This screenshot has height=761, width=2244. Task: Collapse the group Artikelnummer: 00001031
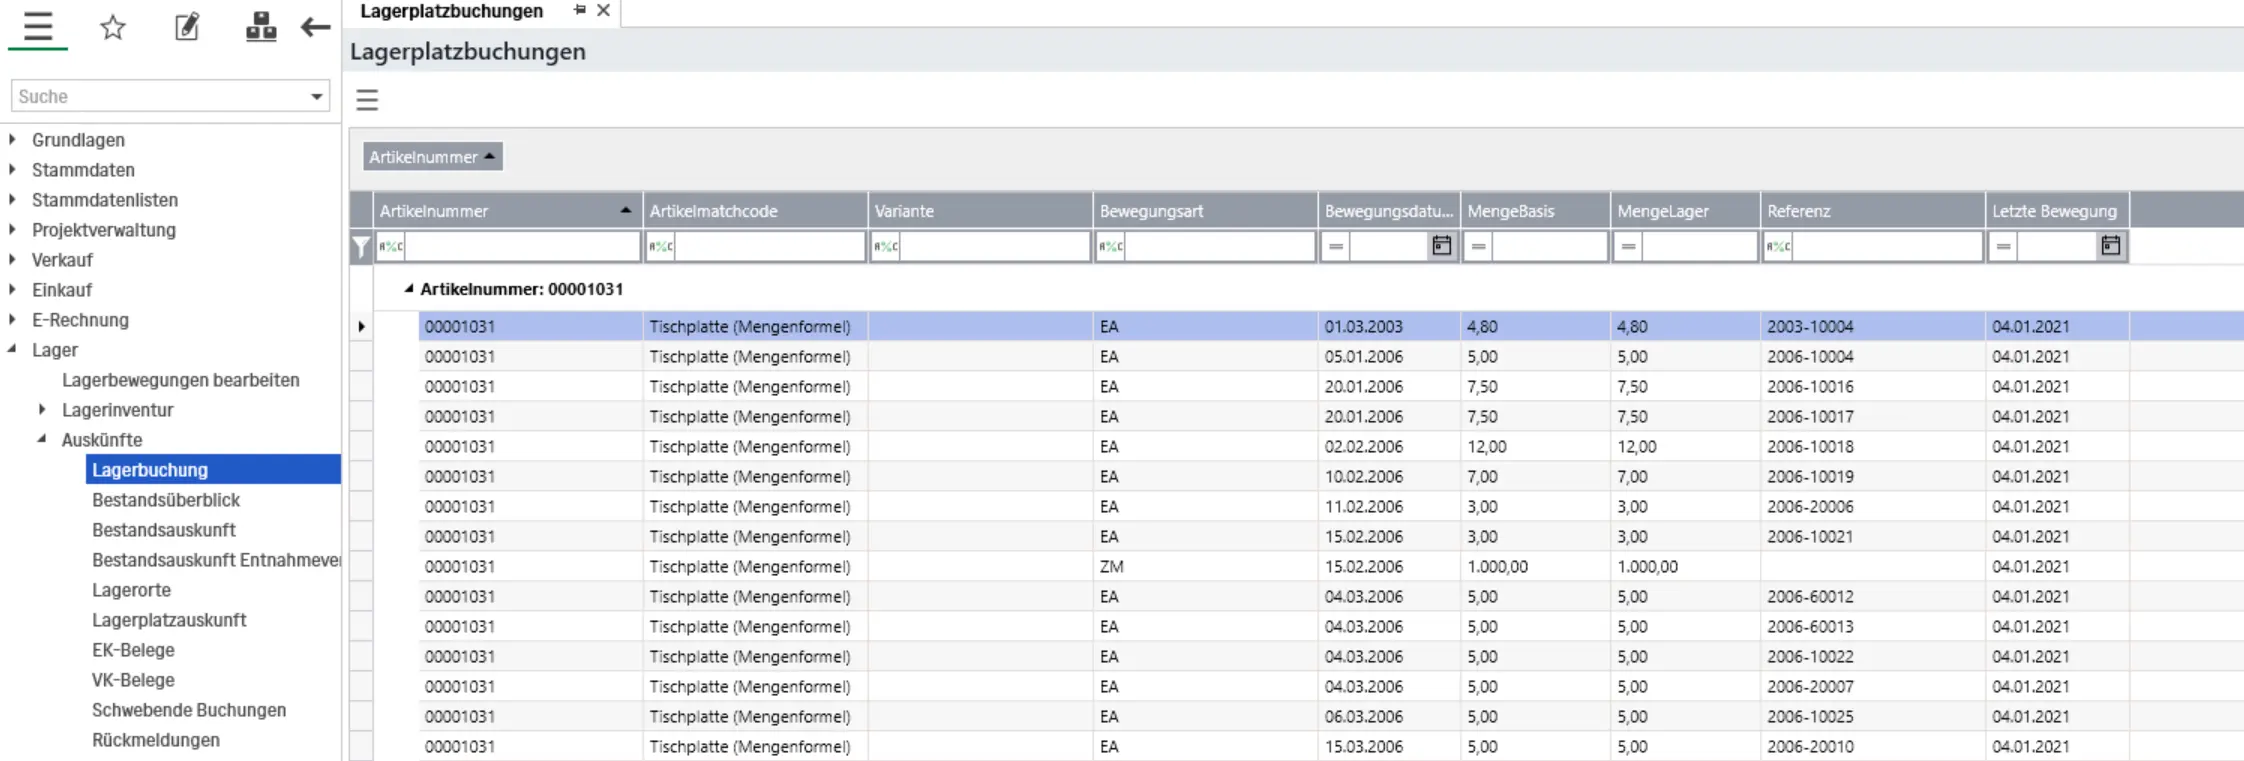408,289
